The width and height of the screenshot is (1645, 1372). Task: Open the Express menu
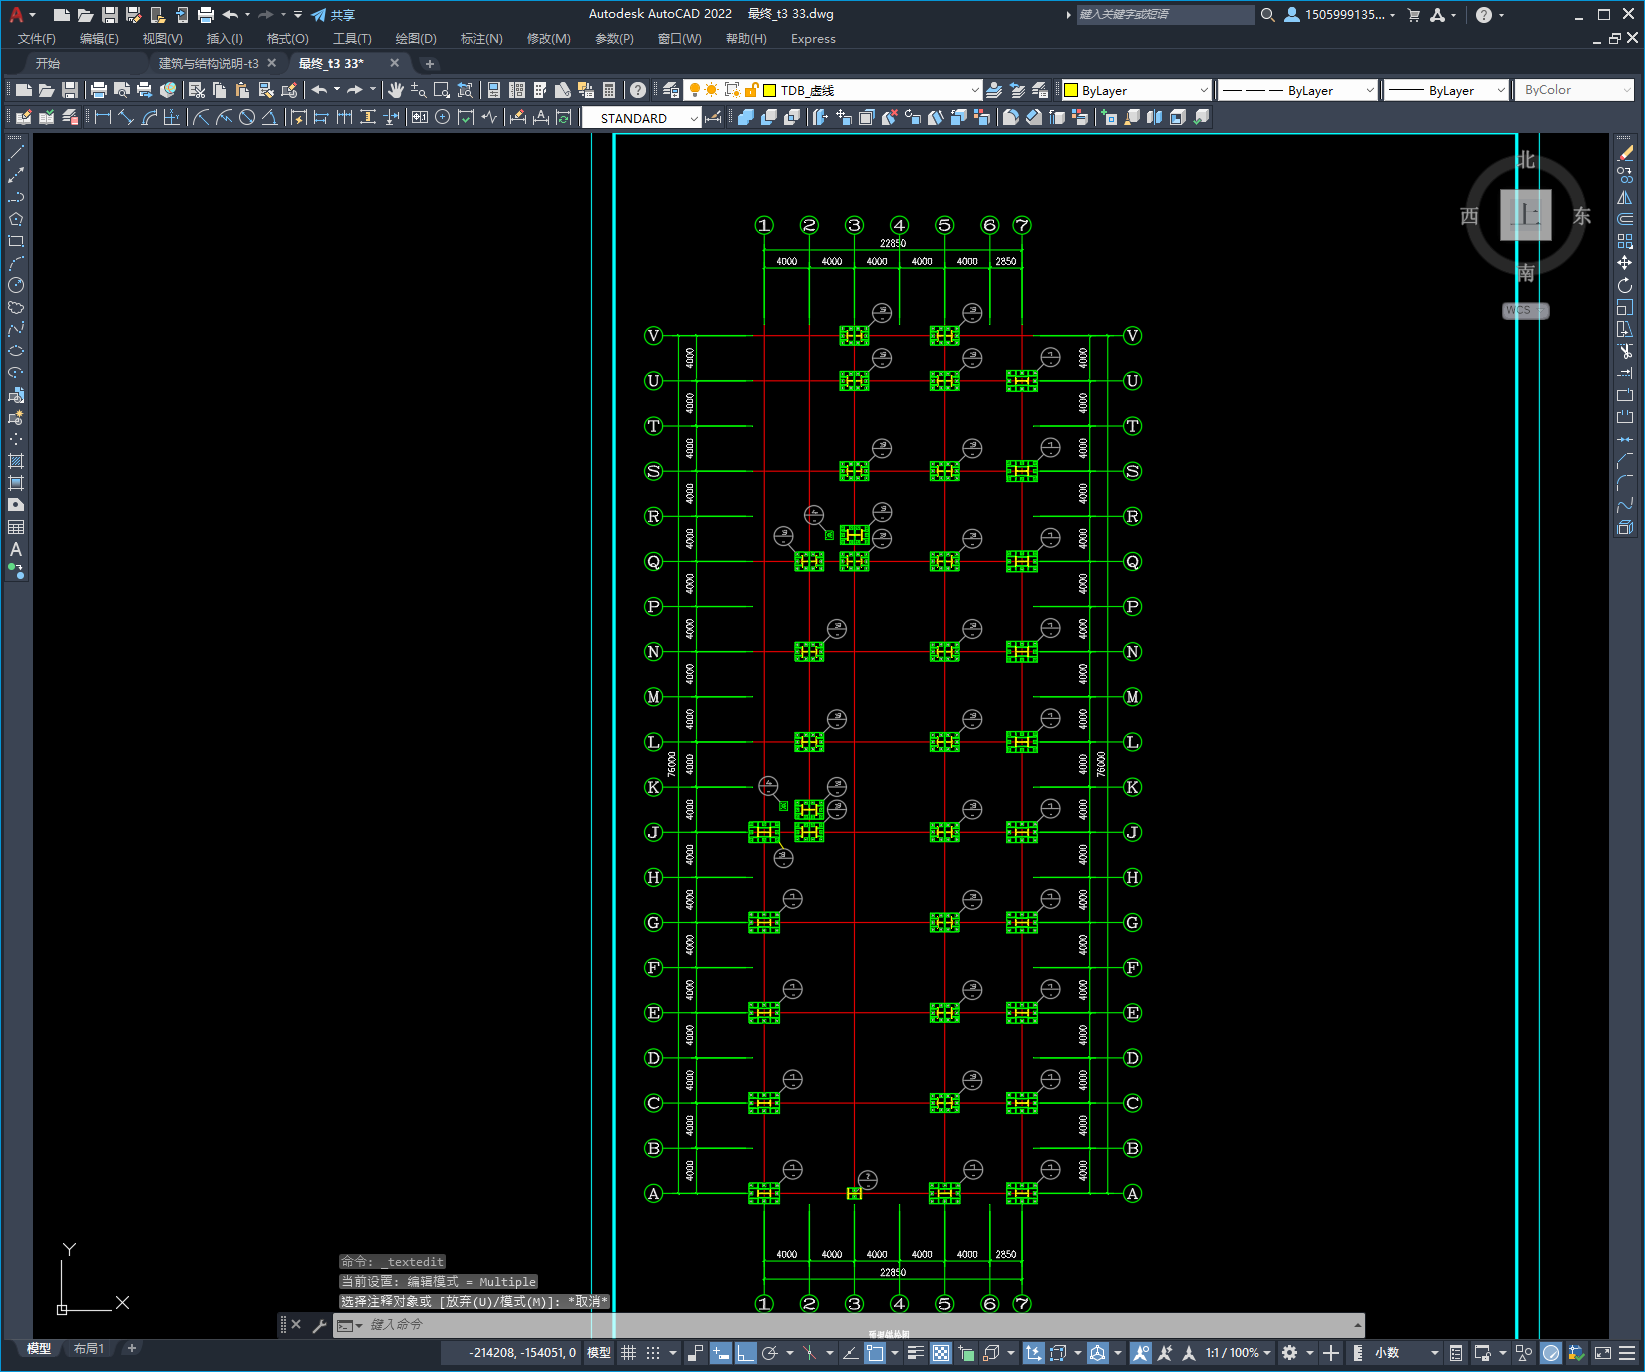(813, 39)
